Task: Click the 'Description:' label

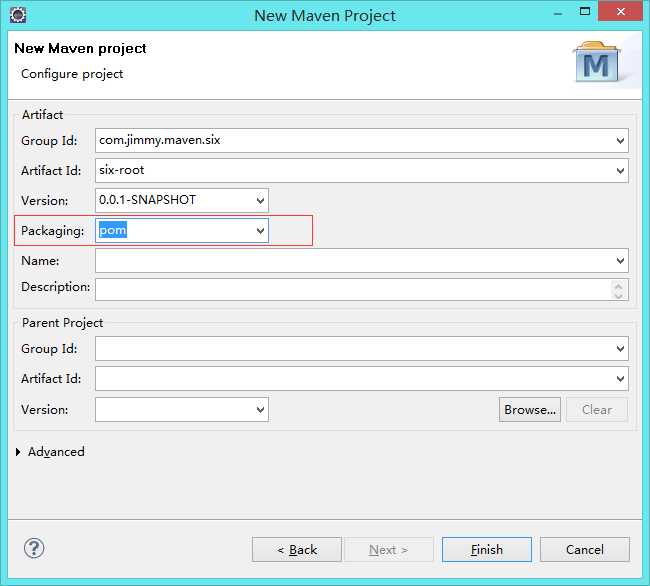Action: click(x=56, y=287)
